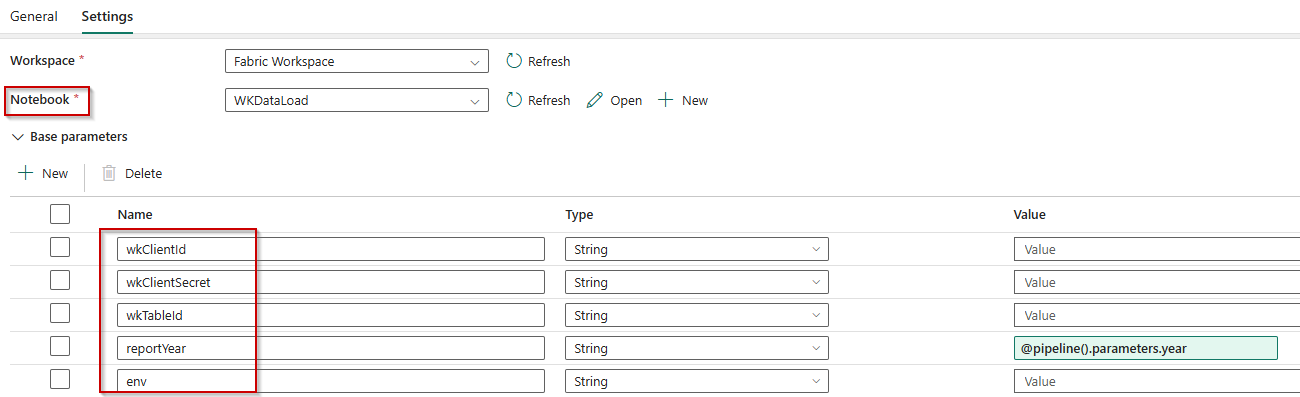Screen dimensions: 1300x397
Task: Check the wkTableId row checkbox
Action: (x=60, y=314)
